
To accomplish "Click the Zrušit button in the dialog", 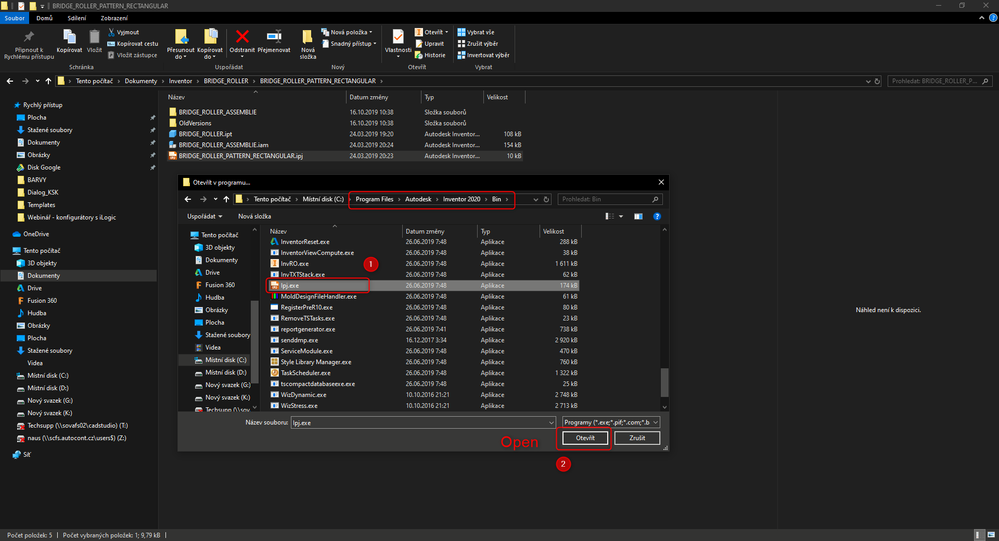I will point(637,438).
